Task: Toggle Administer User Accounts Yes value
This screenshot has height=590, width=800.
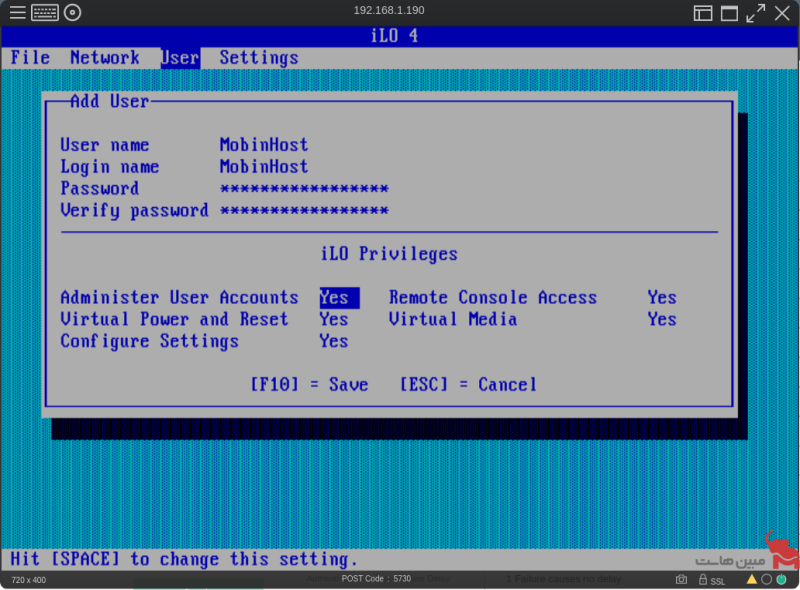Action: click(339, 298)
